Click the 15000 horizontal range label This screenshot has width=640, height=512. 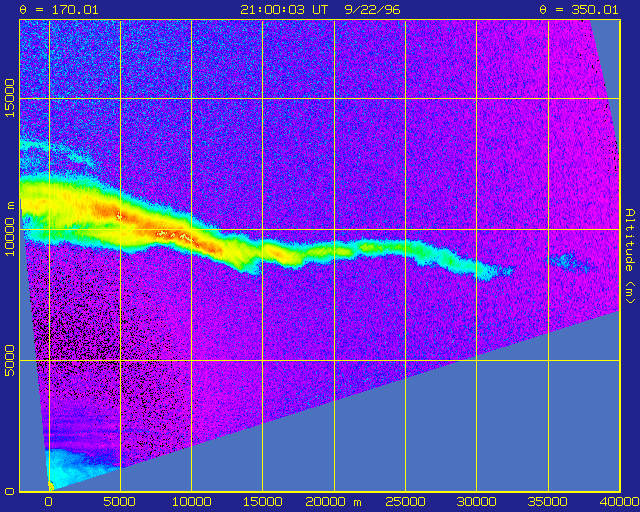(x=263, y=502)
